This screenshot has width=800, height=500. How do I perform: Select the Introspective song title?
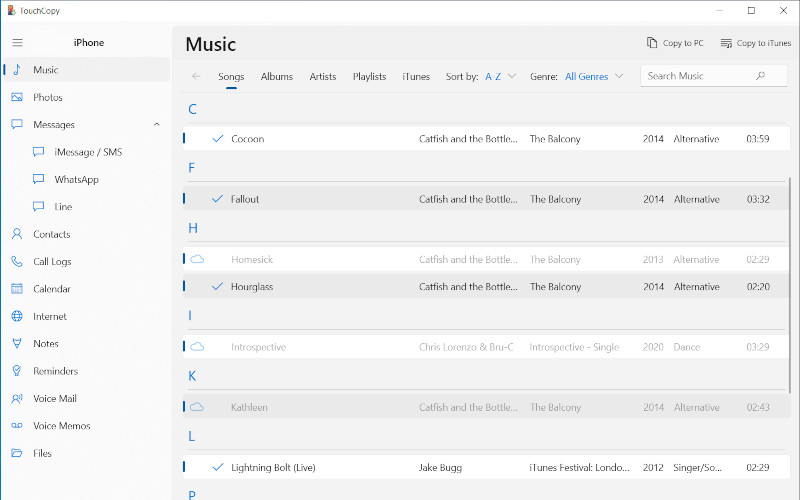pyautogui.click(x=258, y=347)
